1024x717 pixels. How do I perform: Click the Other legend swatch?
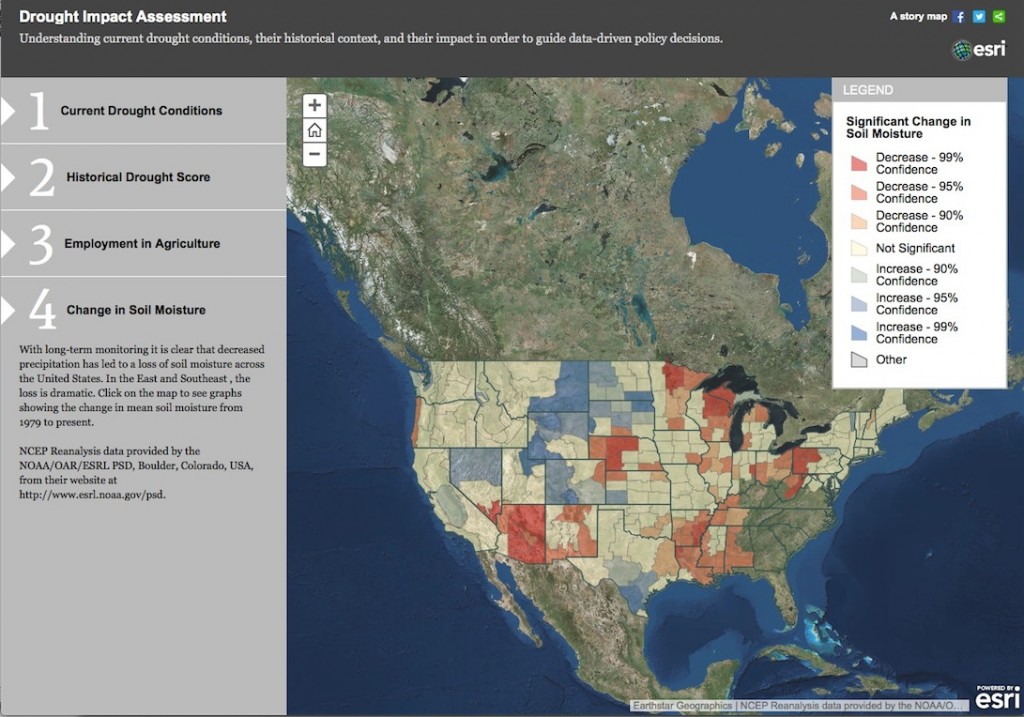859,360
